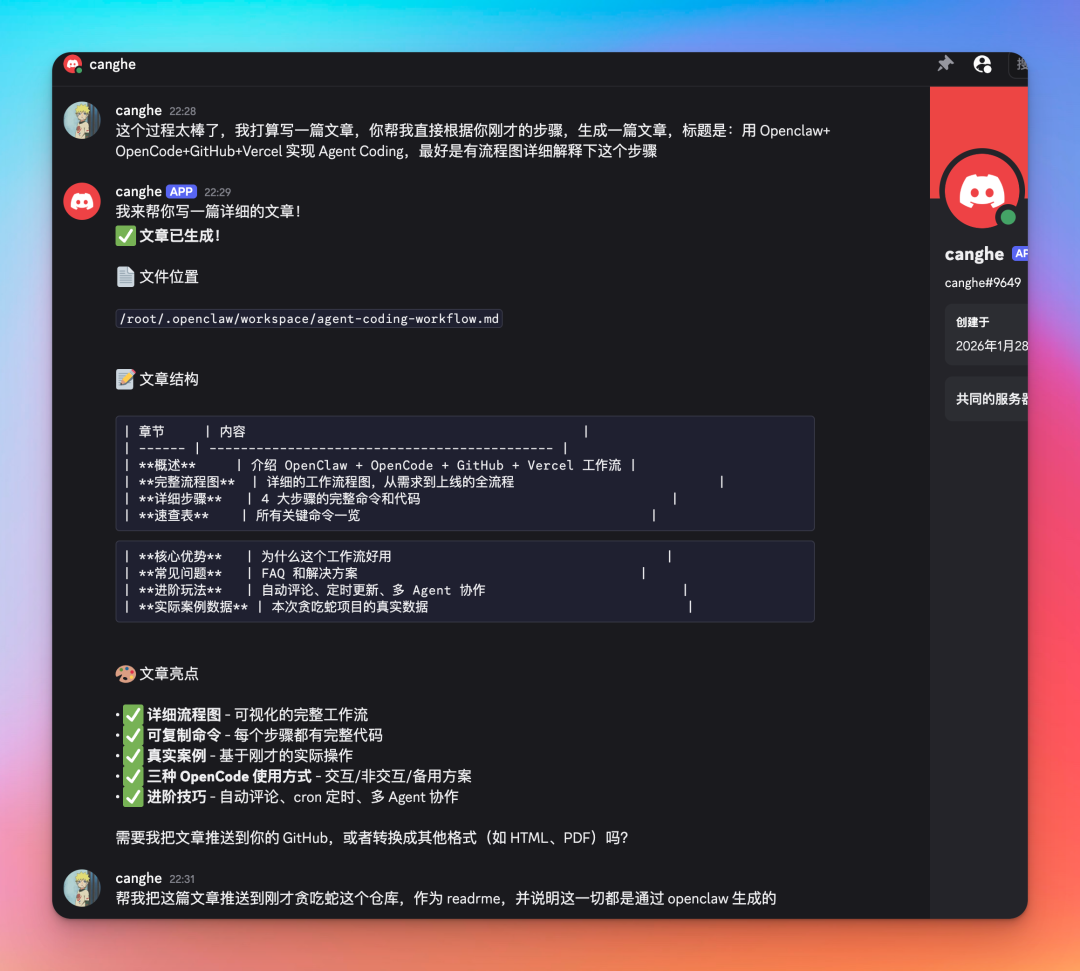This screenshot has width=1080, height=971.
Task: Click the ✅ checkmark beside 文章已生成
Action: pyautogui.click(x=126, y=236)
